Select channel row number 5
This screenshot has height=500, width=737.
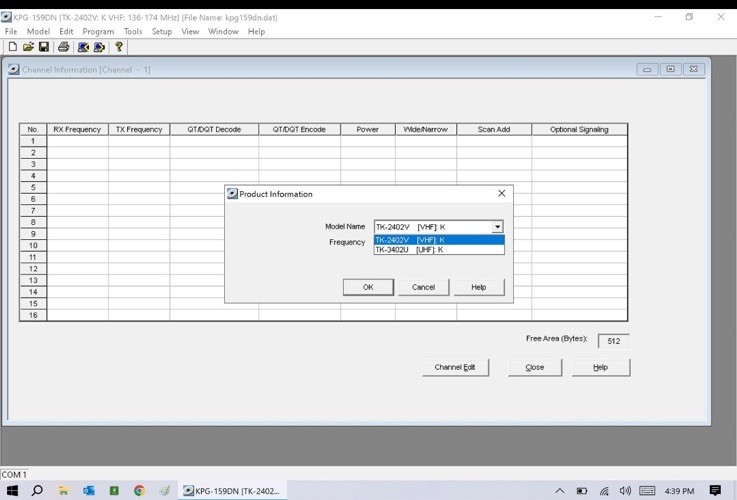33,187
